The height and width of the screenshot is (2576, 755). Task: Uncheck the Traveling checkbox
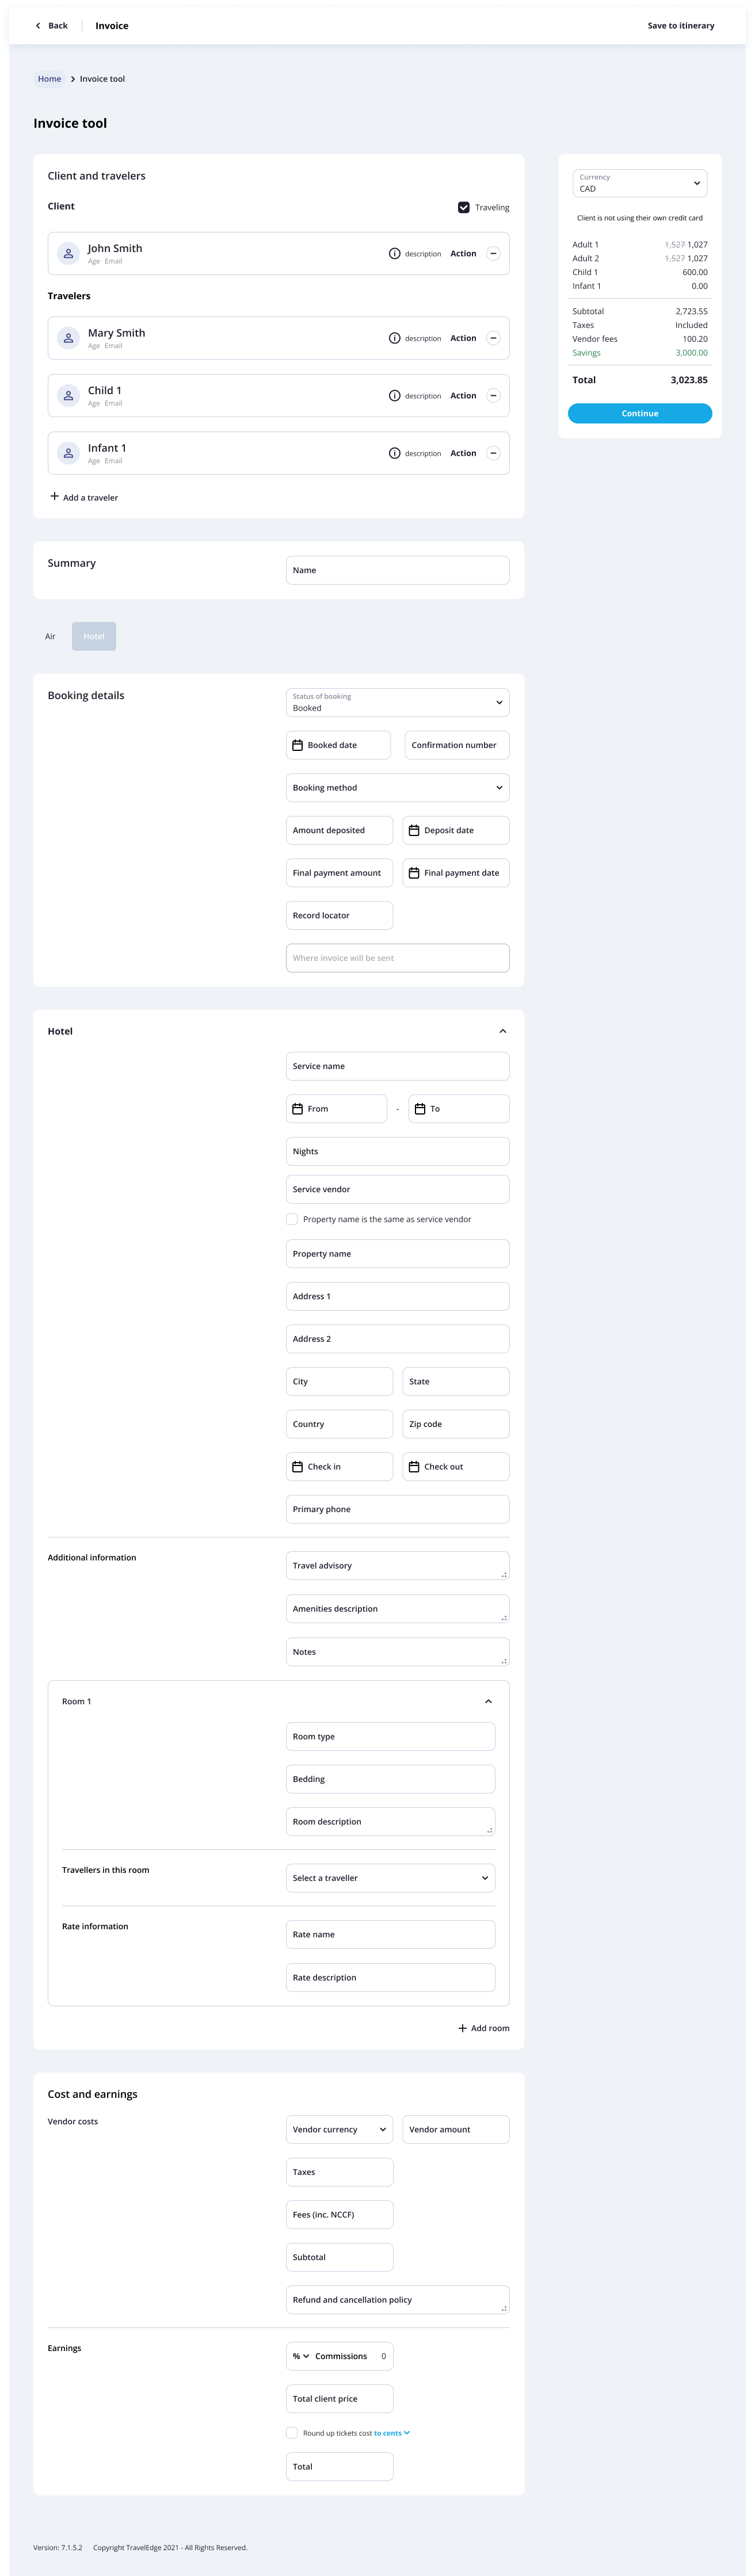click(x=464, y=207)
